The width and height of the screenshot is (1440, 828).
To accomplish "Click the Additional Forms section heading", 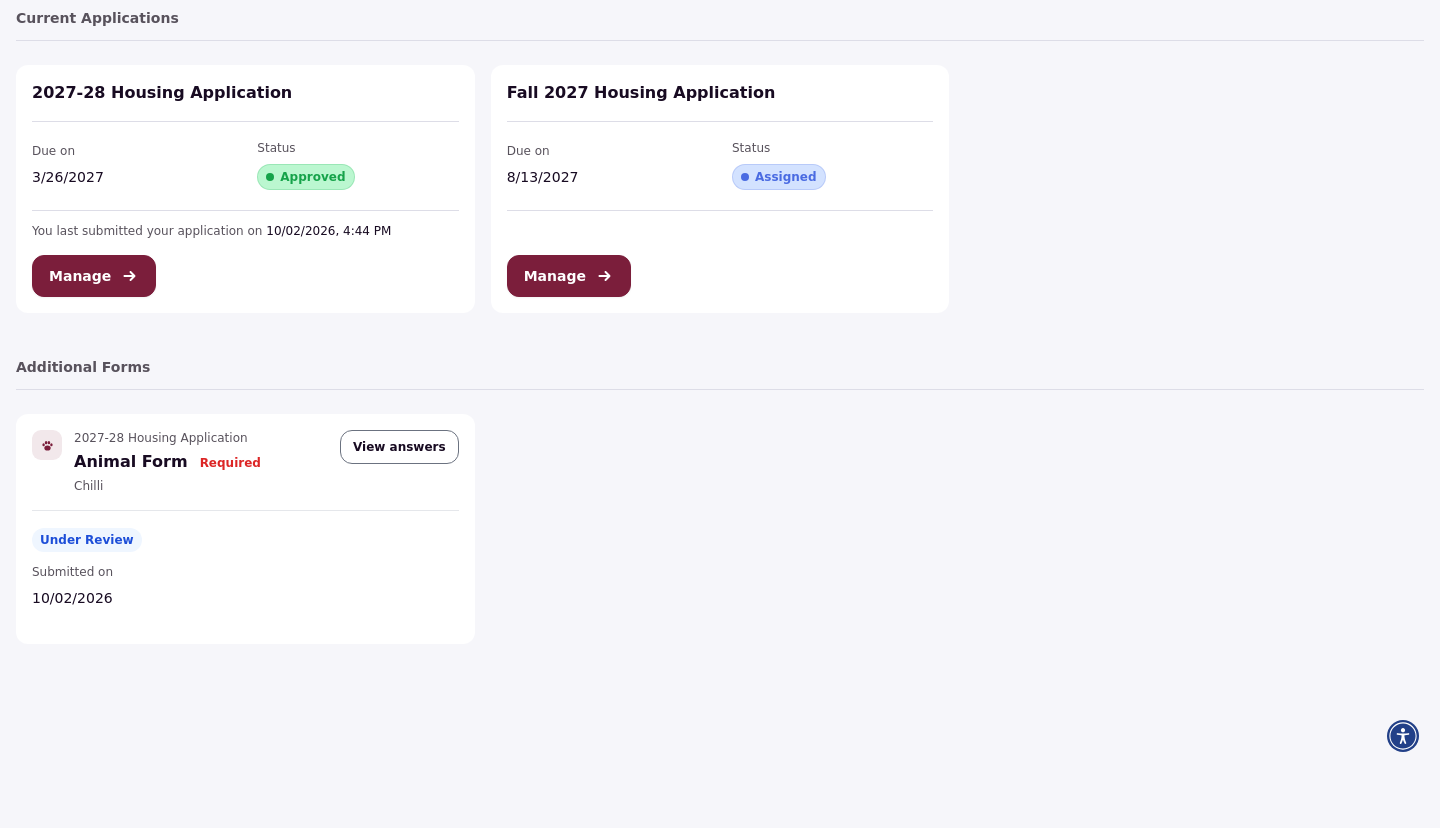I will [83, 367].
